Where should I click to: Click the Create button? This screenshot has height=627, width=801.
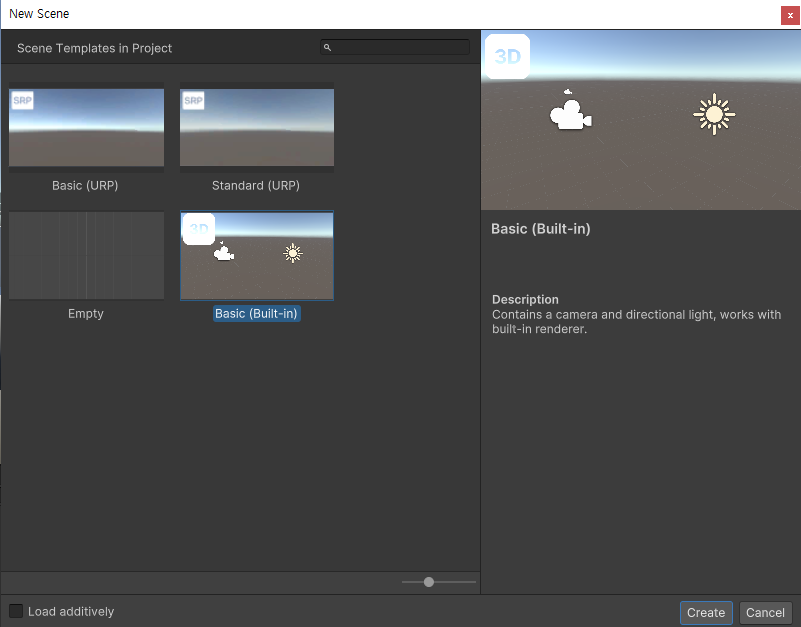click(x=706, y=613)
